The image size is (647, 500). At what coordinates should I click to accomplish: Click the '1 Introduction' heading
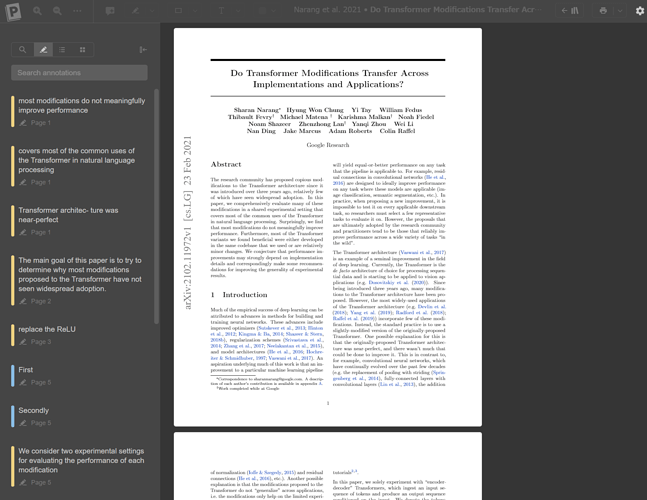click(x=239, y=295)
